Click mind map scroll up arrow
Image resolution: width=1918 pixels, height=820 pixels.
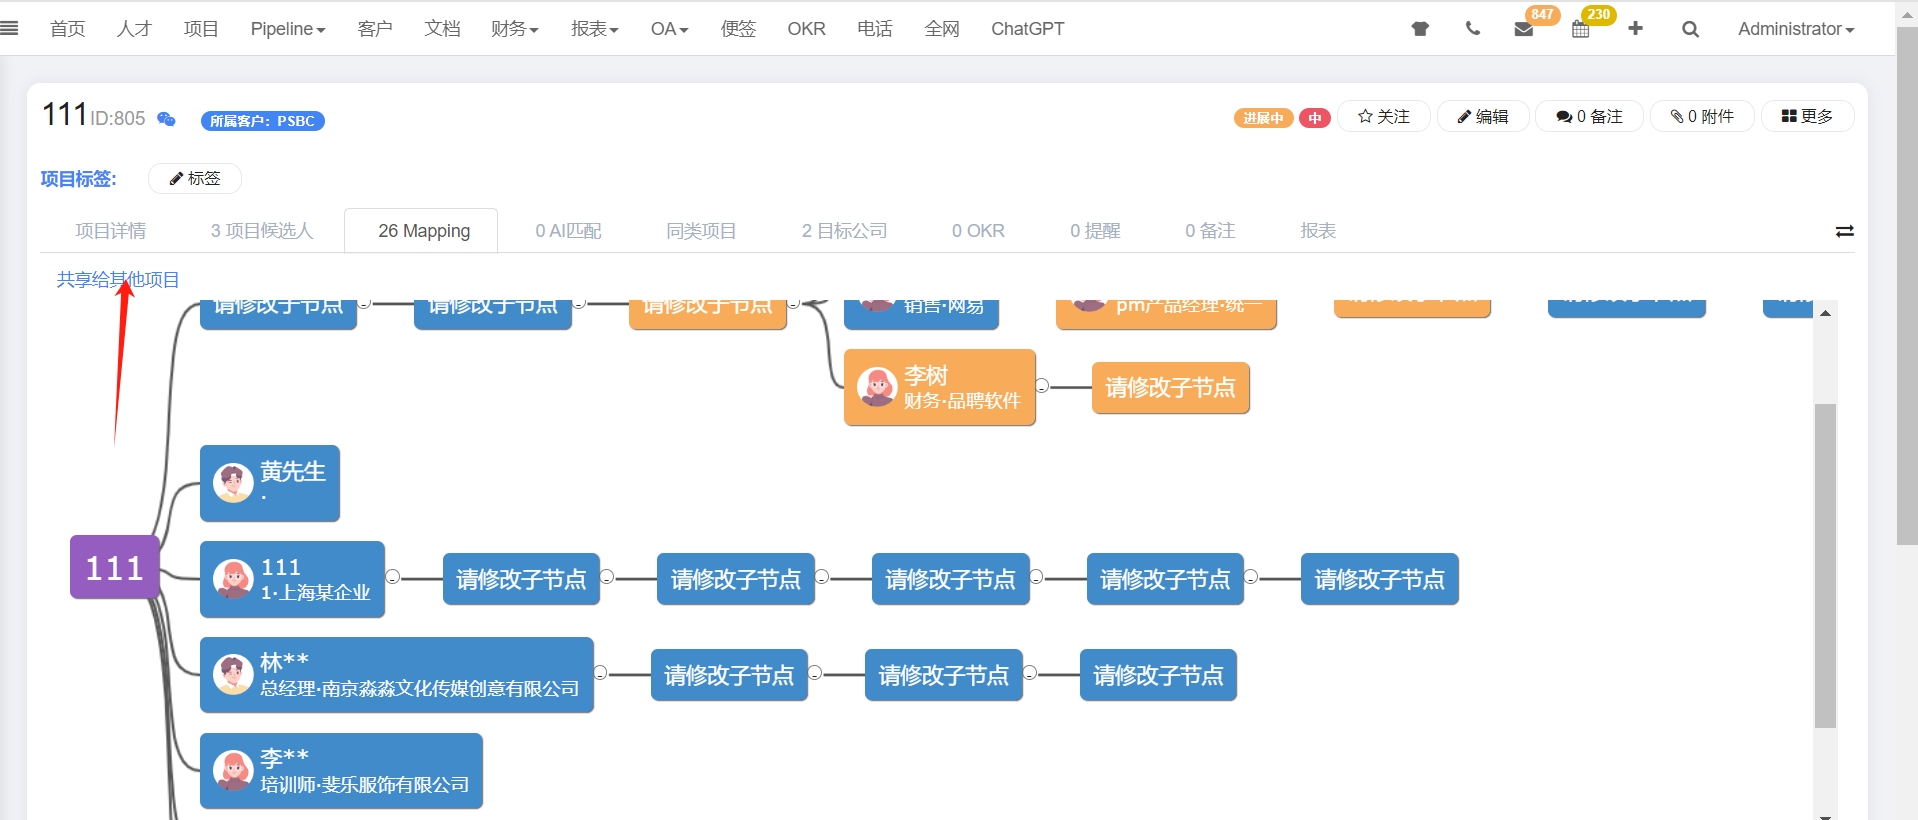(1825, 313)
